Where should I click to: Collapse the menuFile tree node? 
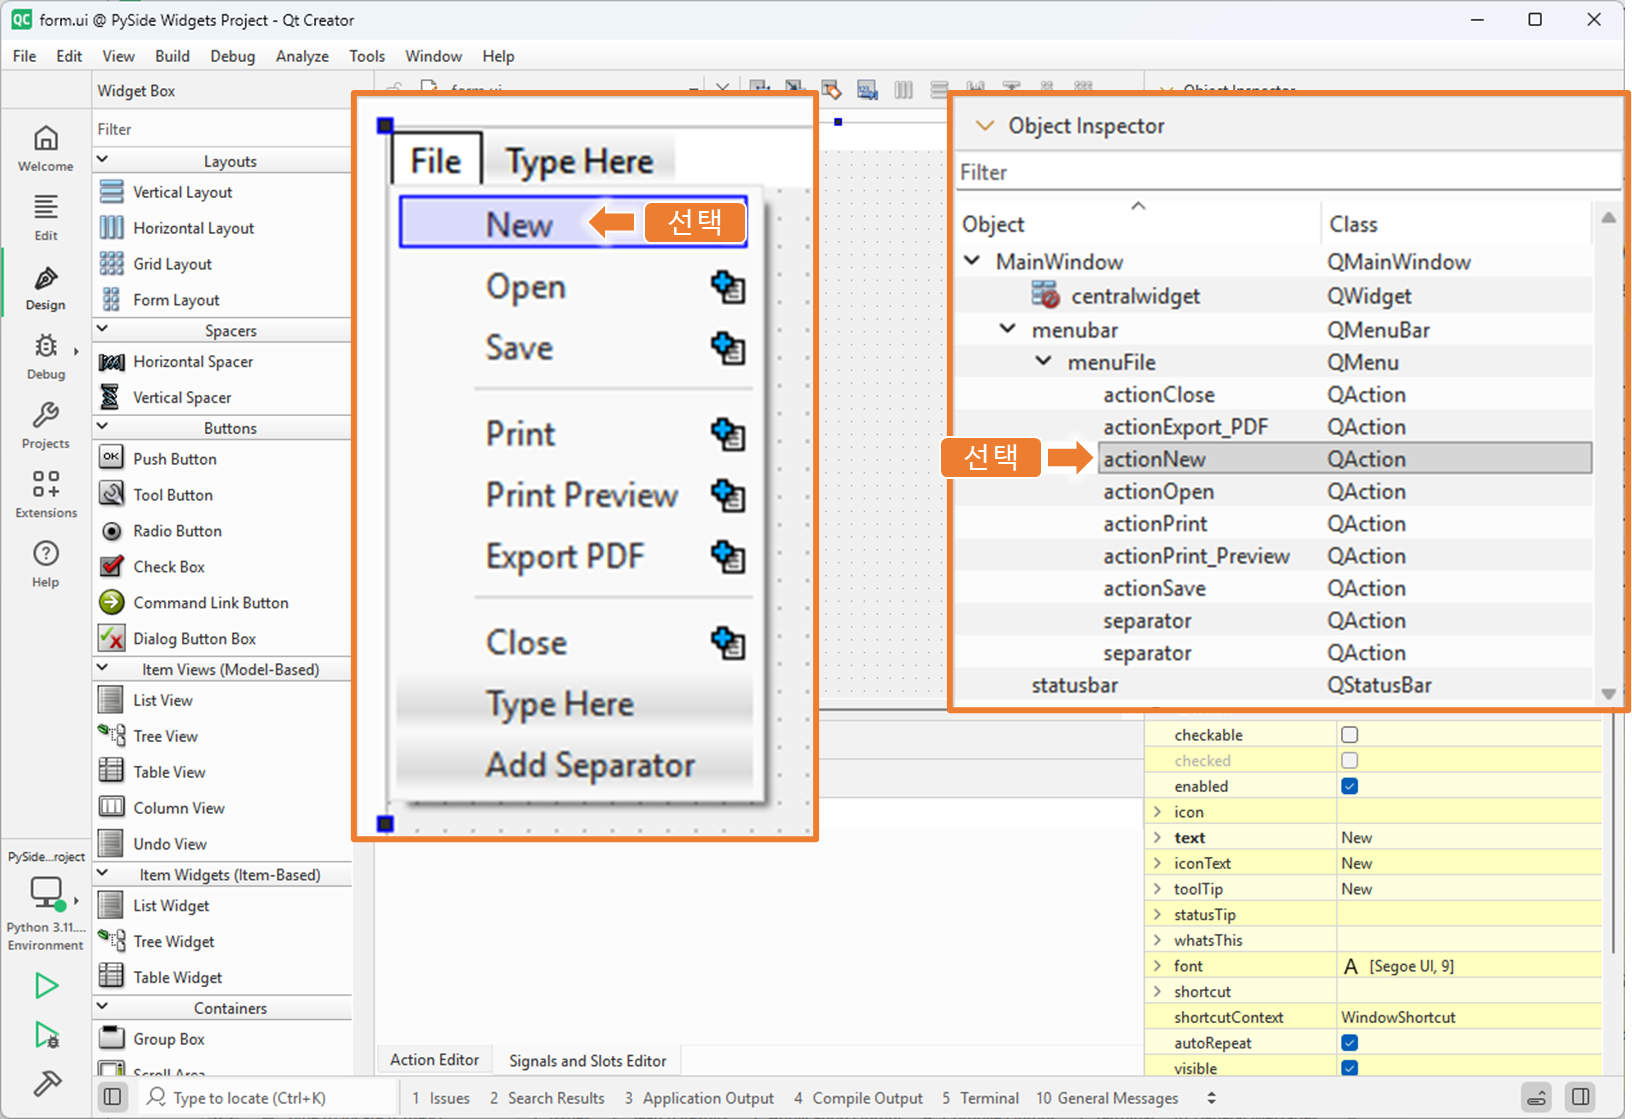click(1043, 361)
